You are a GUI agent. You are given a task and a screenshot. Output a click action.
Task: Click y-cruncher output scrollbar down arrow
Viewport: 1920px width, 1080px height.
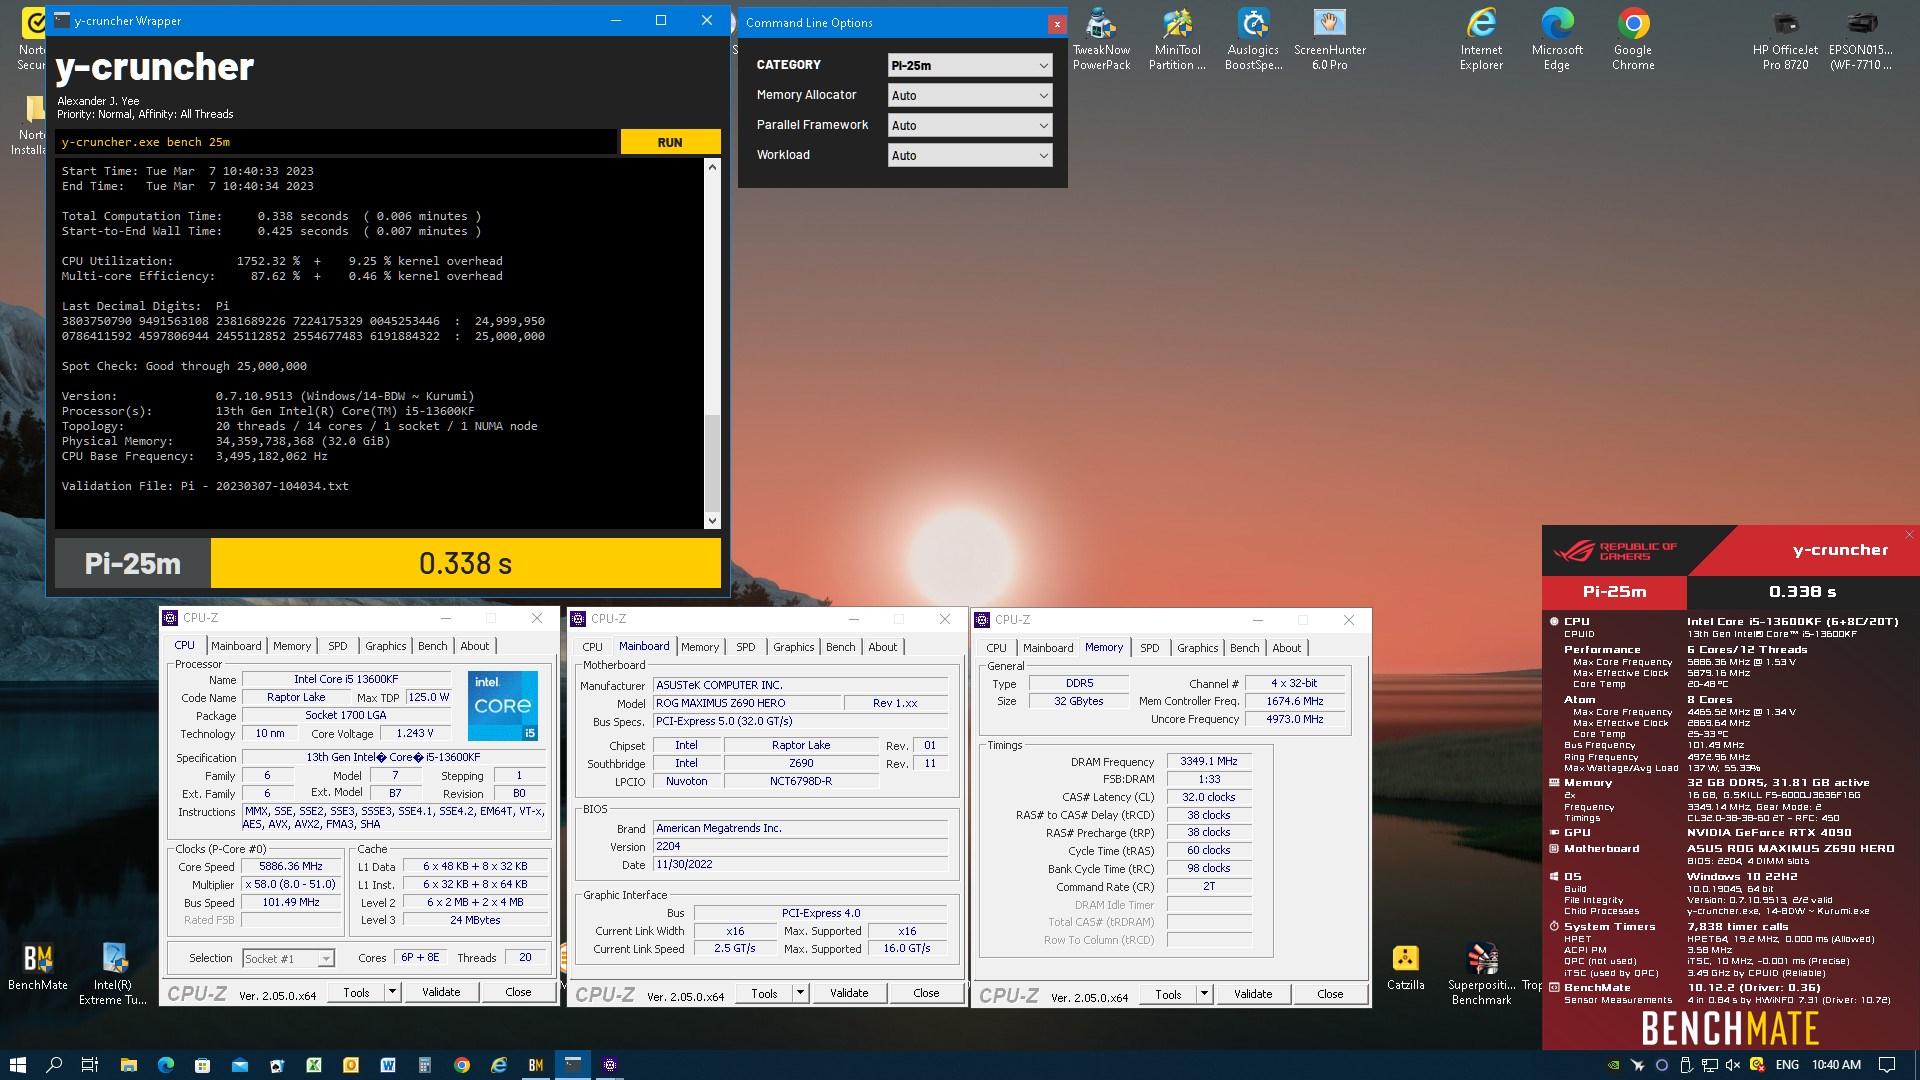pyautogui.click(x=712, y=520)
